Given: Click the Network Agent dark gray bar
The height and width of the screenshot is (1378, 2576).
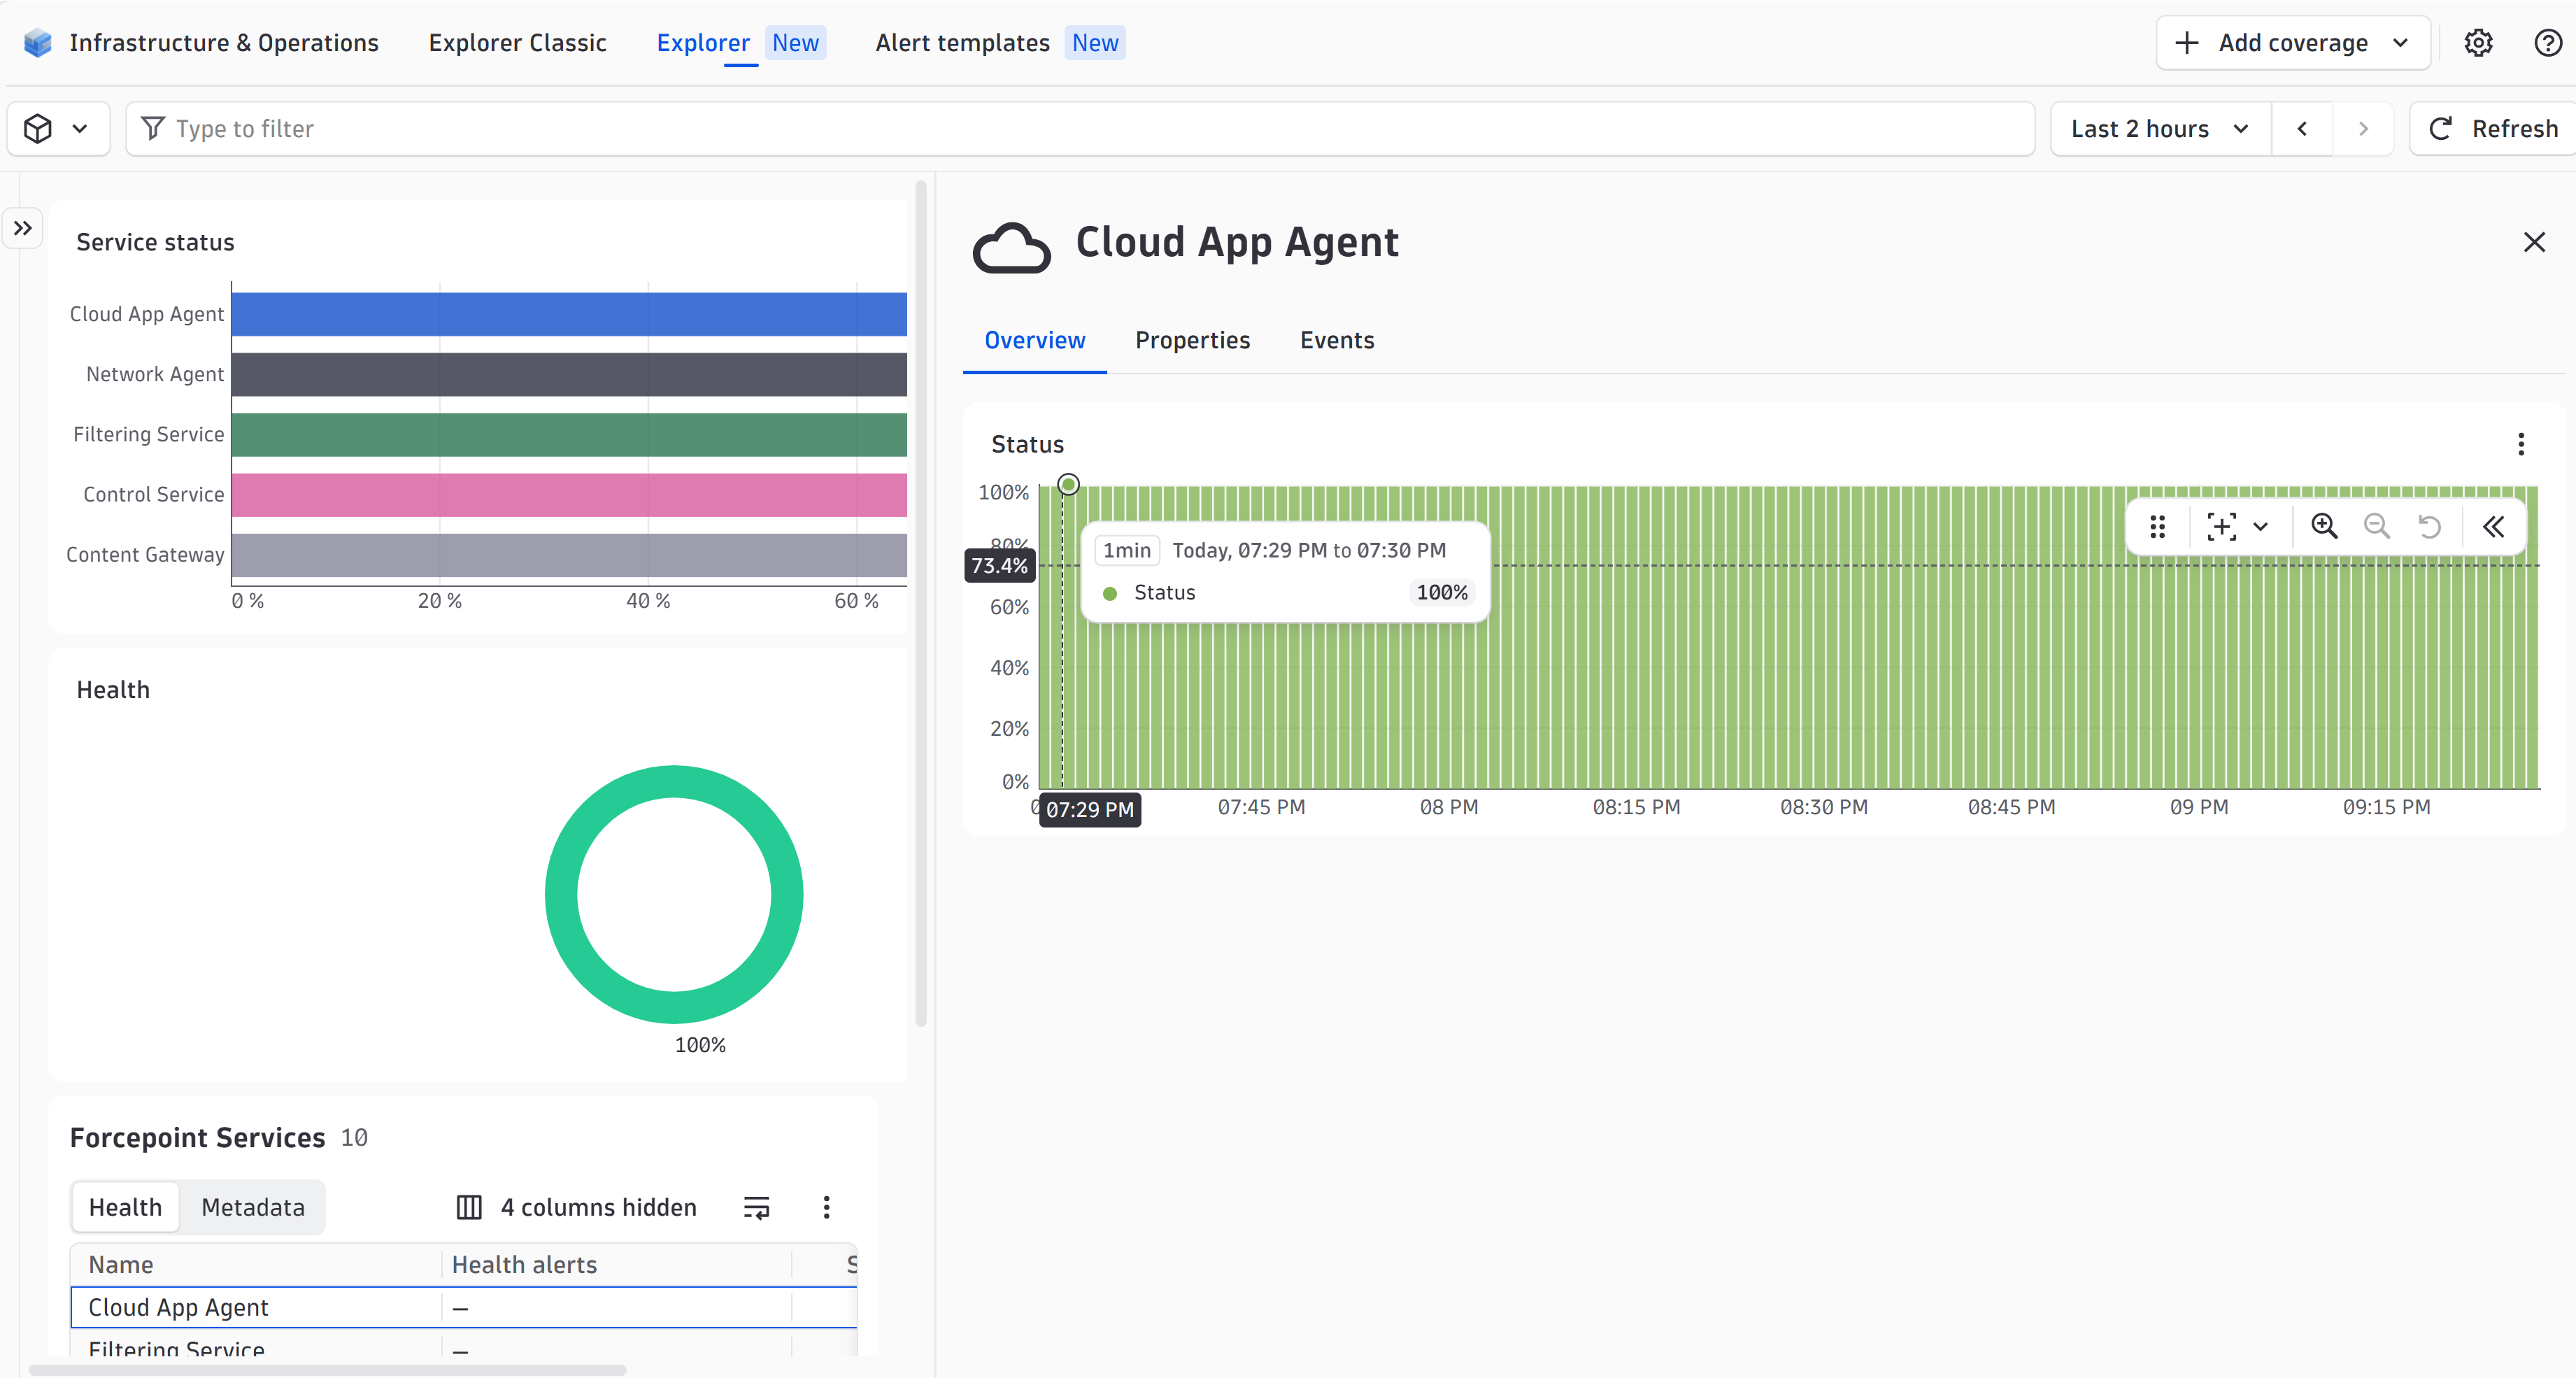Looking at the screenshot, I should 569,374.
